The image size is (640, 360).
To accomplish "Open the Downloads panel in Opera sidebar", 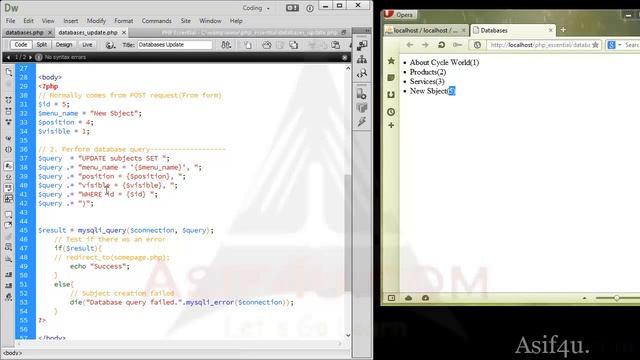I will [391, 95].
